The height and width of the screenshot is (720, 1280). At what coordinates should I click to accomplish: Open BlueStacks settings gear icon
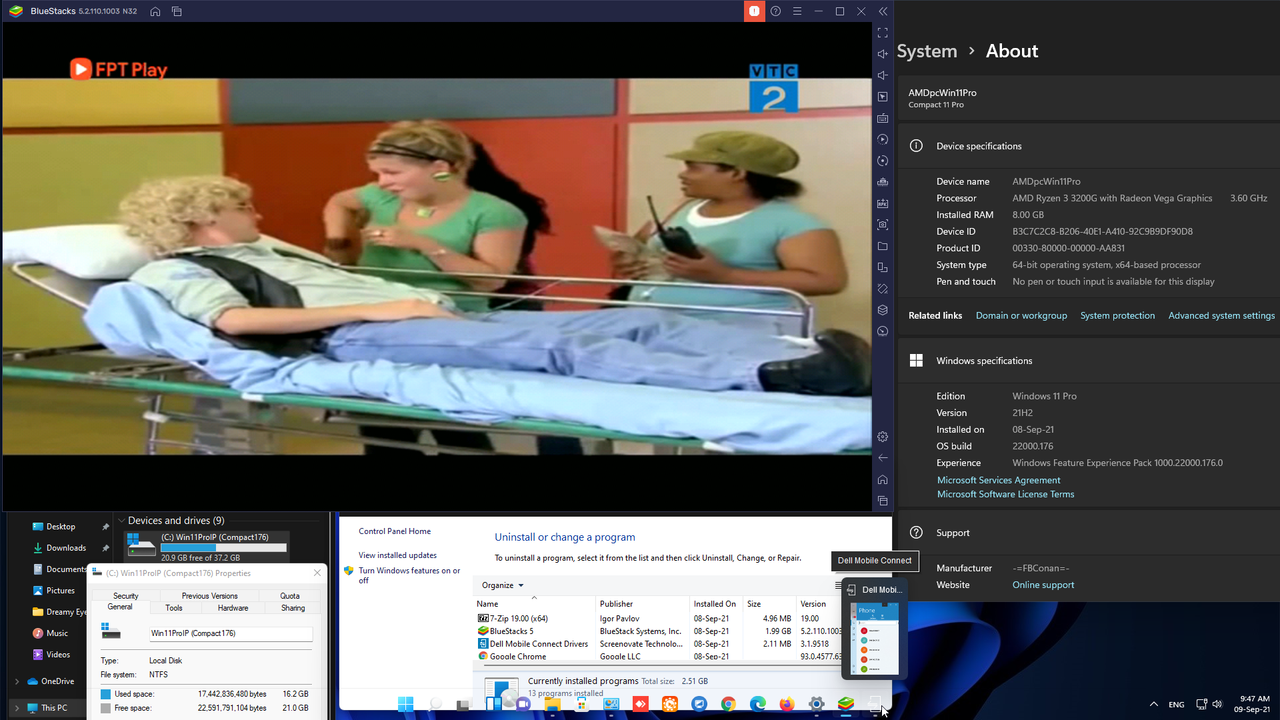tap(882, 437)
